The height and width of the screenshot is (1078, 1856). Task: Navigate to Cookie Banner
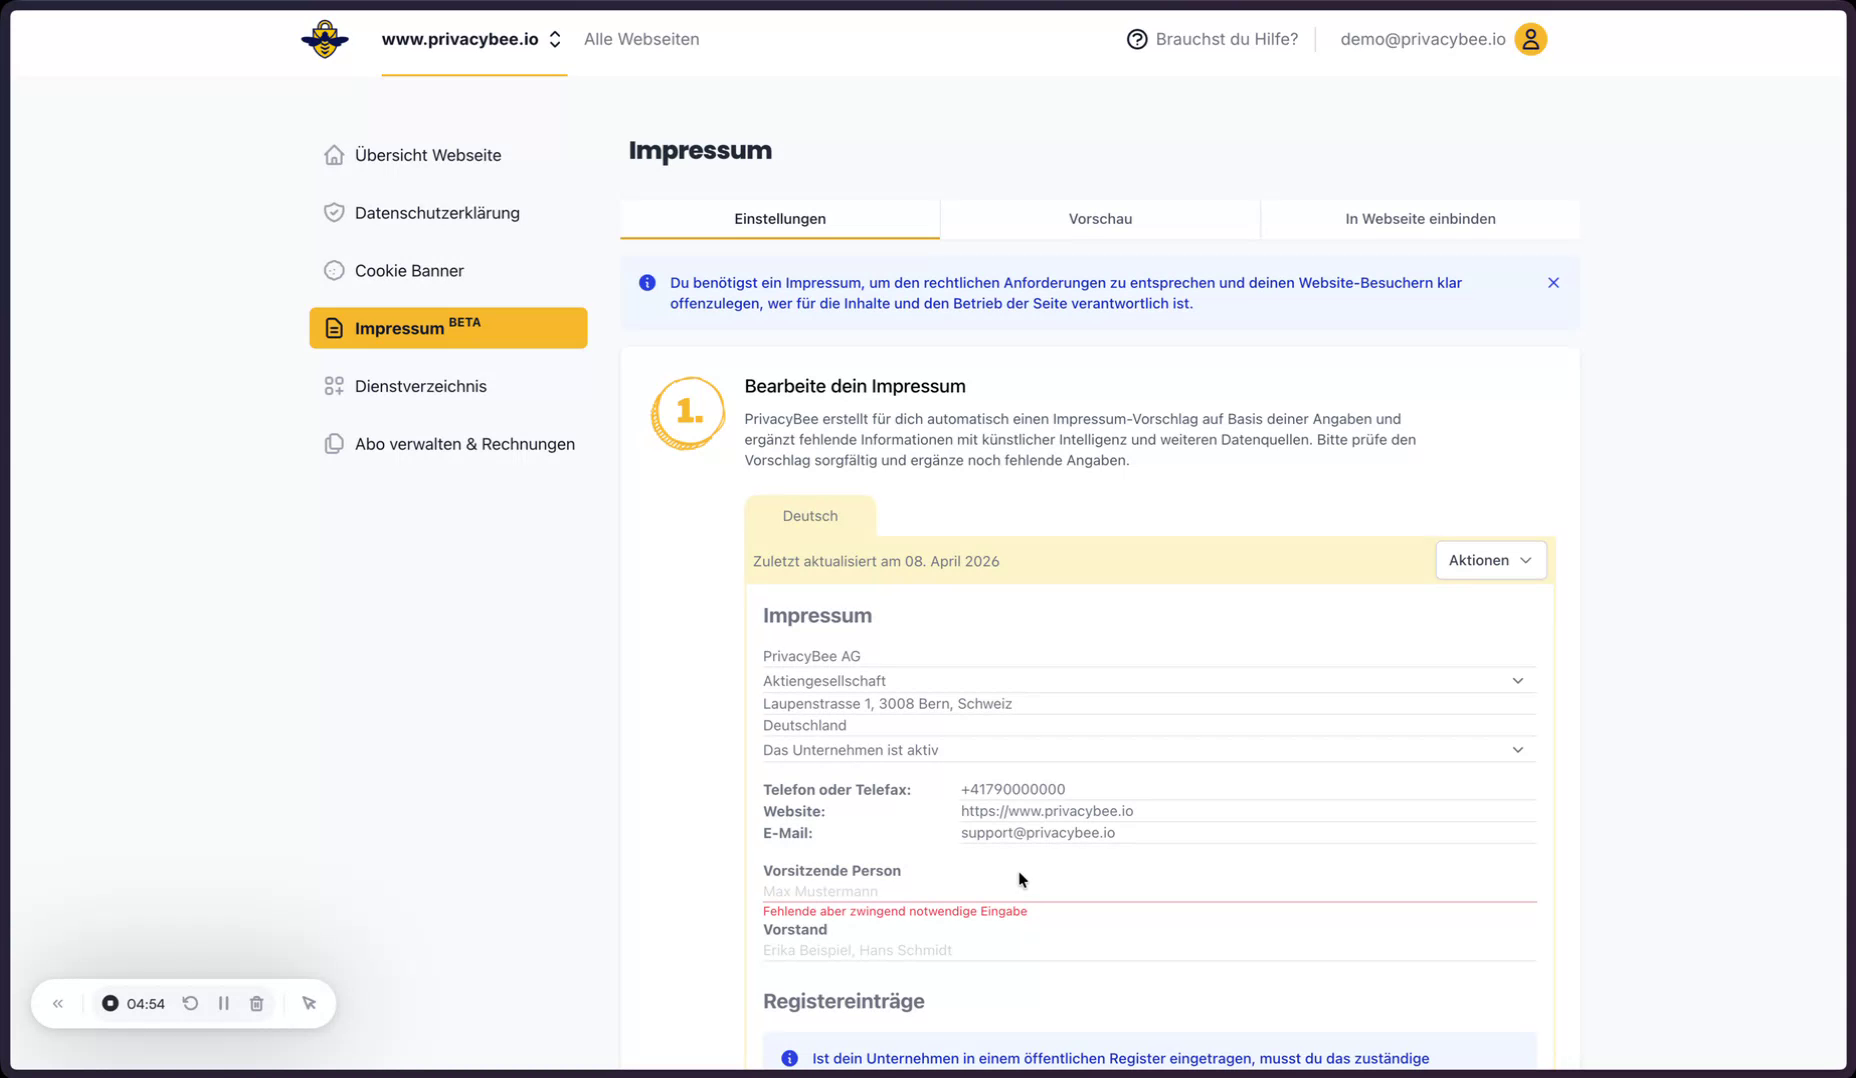click(448, 271)
